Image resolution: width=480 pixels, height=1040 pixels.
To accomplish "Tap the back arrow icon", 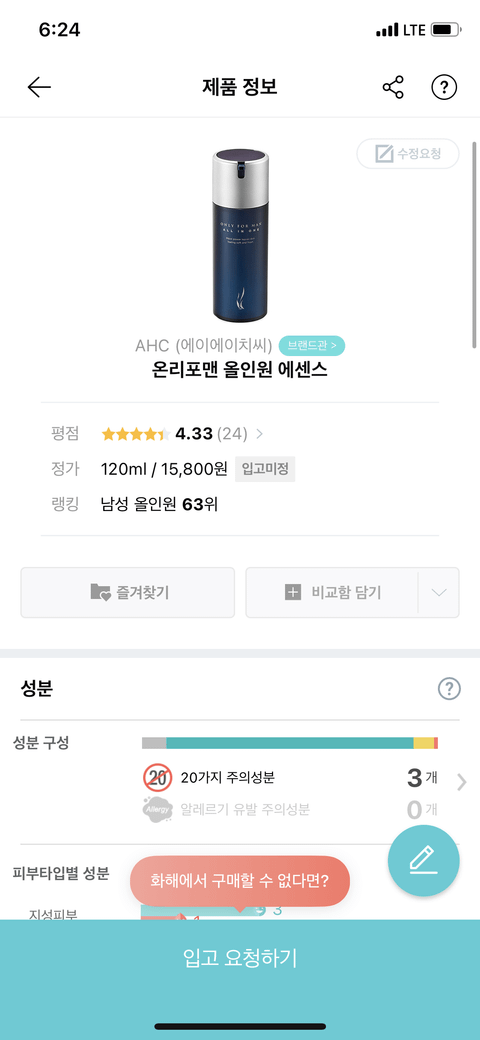I will (39, 87).
